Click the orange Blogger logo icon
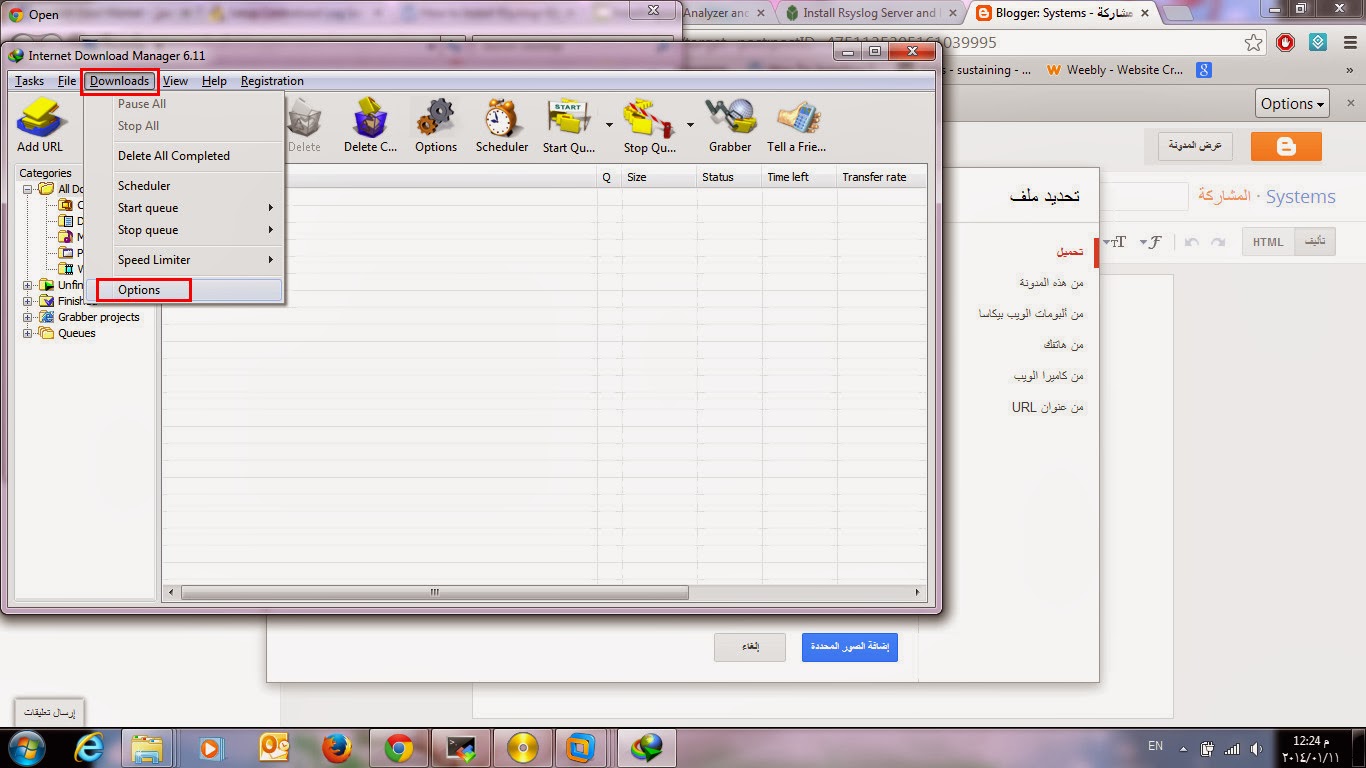Screen dimensions: 1366x768 pos(1286,146)
